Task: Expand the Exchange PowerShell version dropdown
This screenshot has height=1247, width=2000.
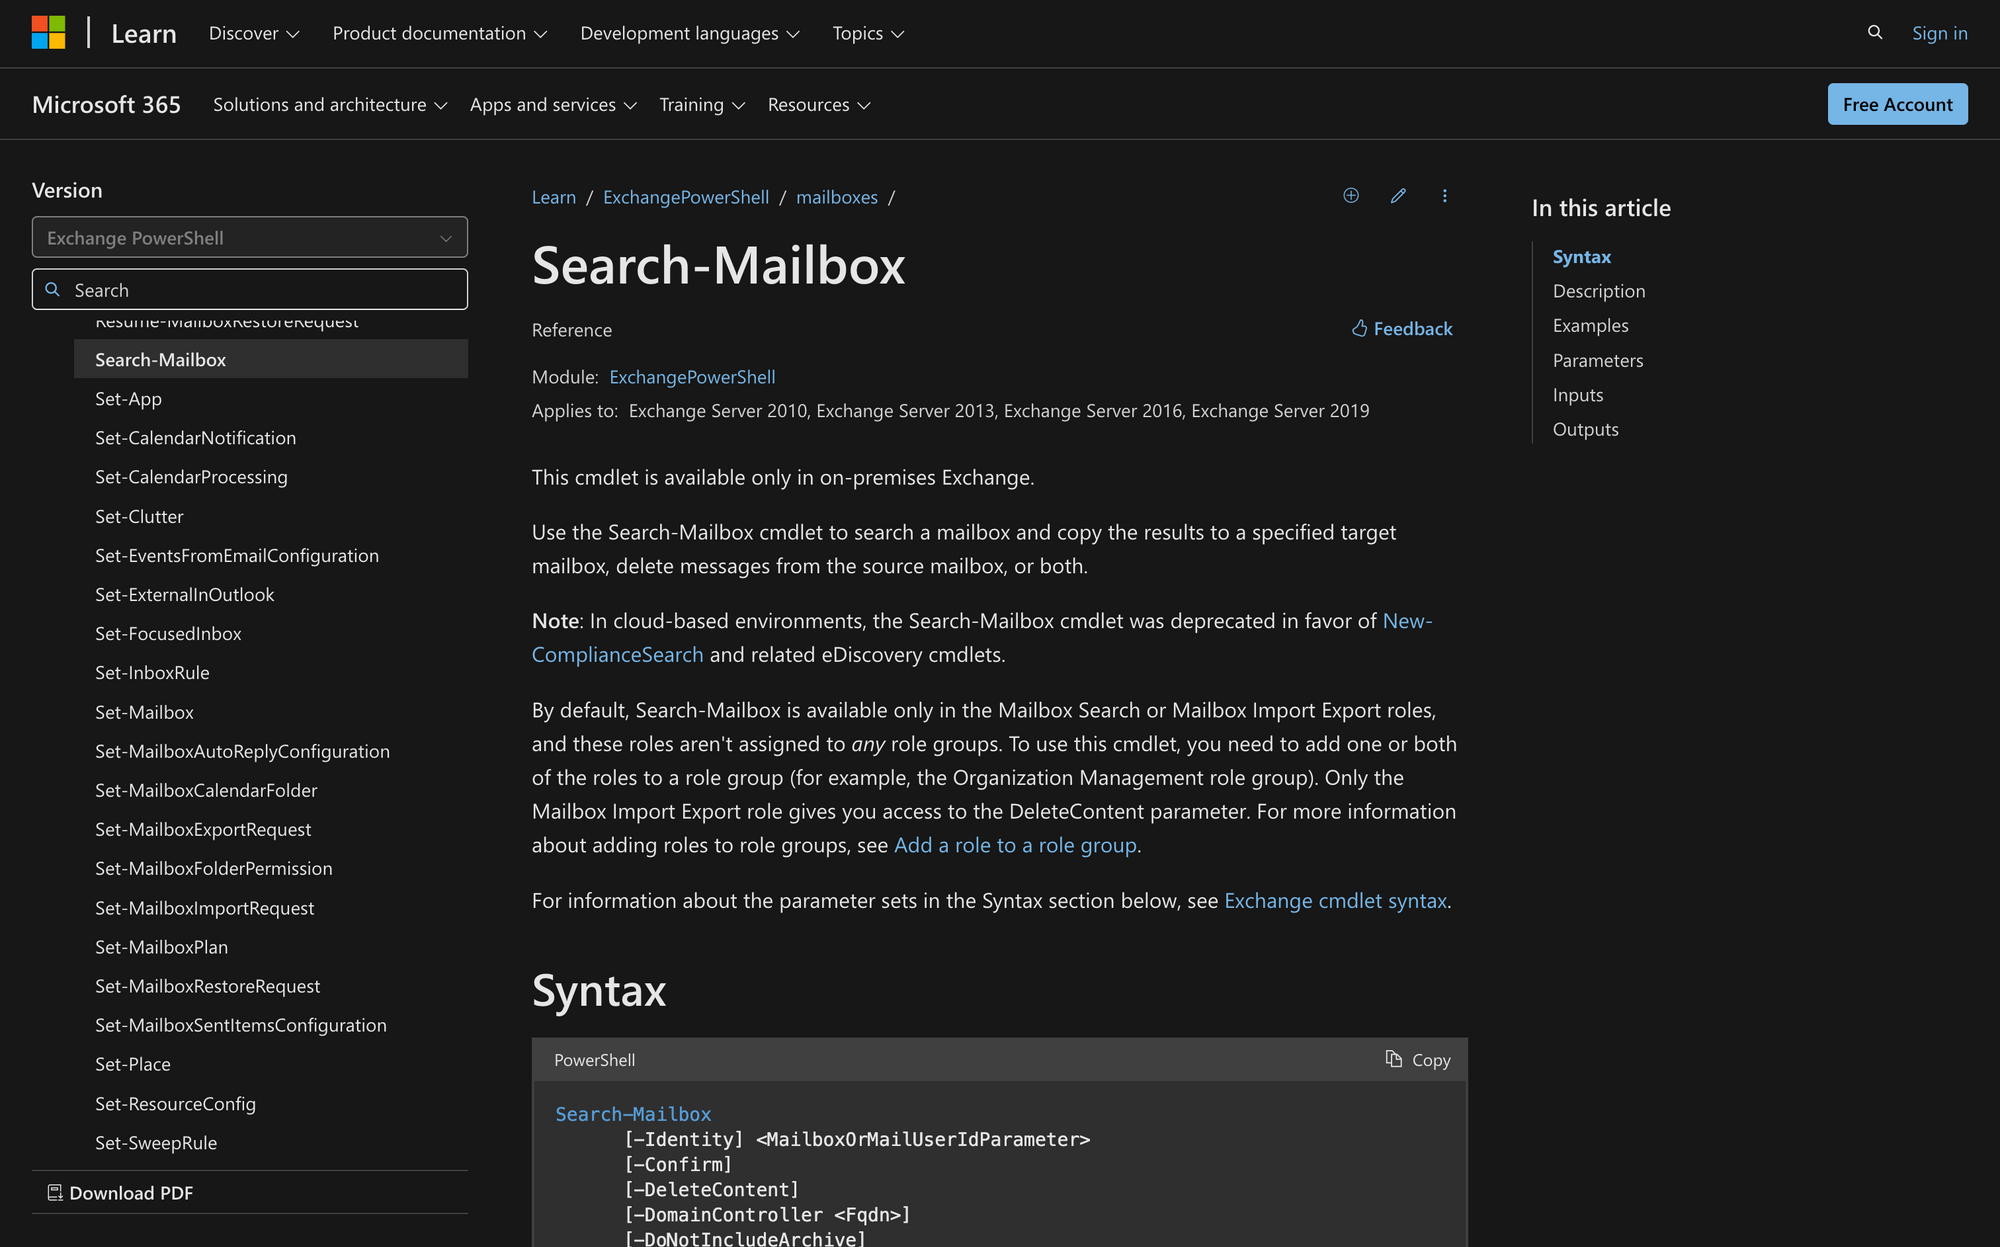Action: [250, 238]
